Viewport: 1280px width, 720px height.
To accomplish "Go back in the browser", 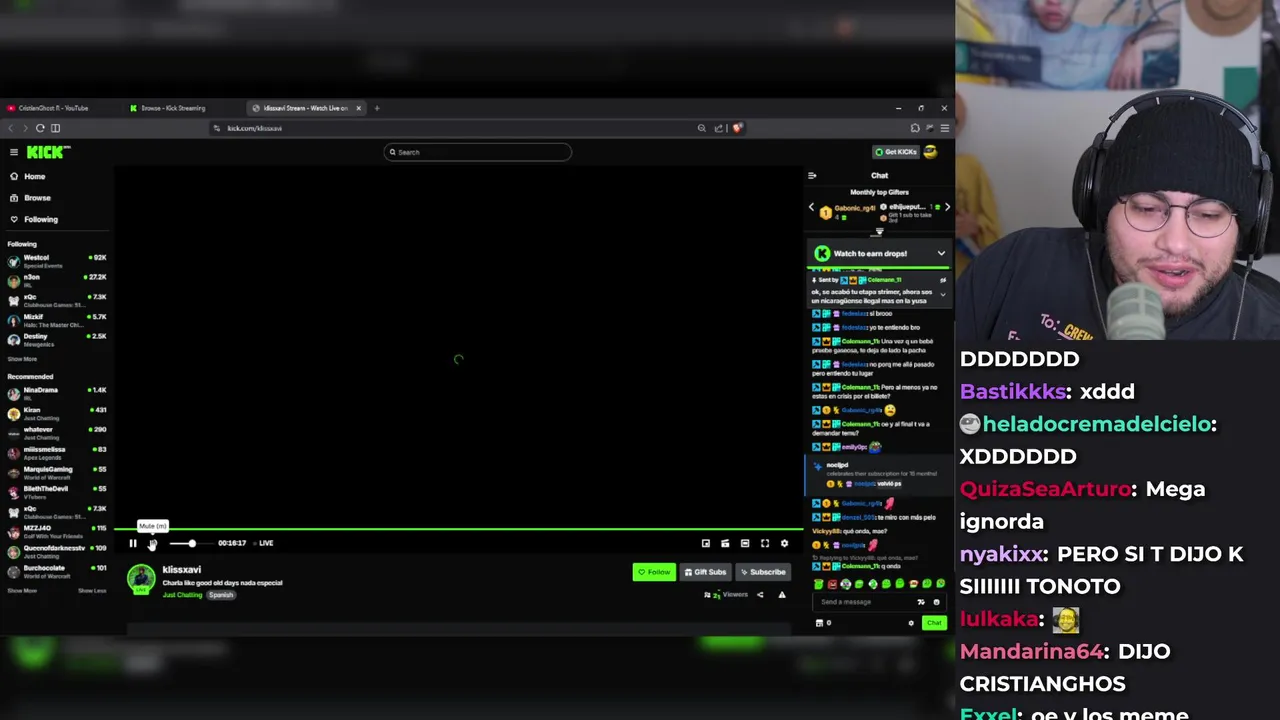I will [11, 128].
